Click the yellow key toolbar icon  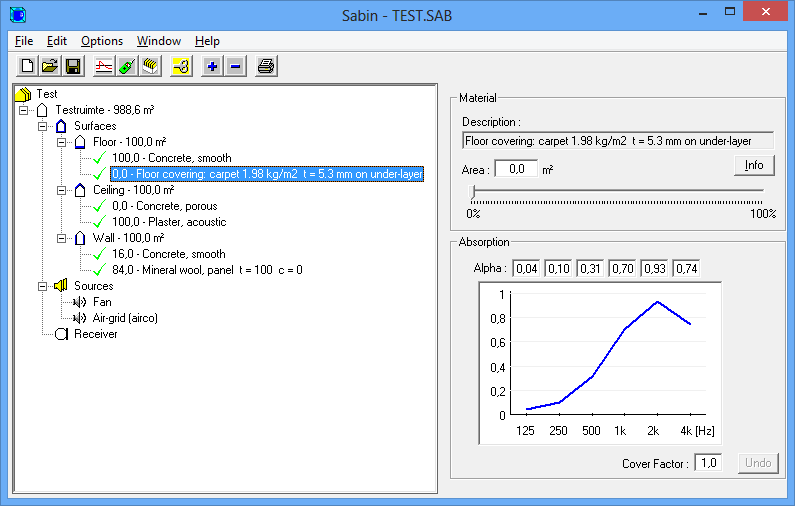pos(181,66)
